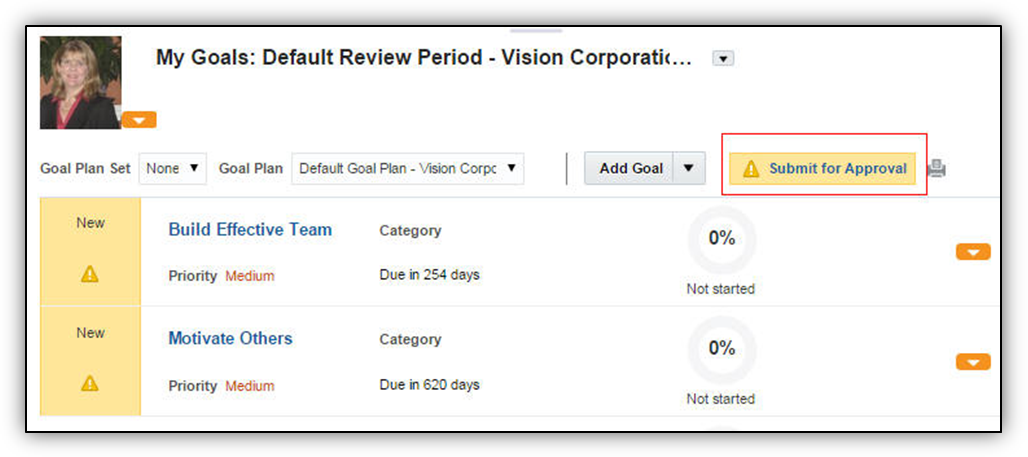Click New status cell for Build Effective Team
The width and height of the screenshot is (1028, 457).
[90, 223]
